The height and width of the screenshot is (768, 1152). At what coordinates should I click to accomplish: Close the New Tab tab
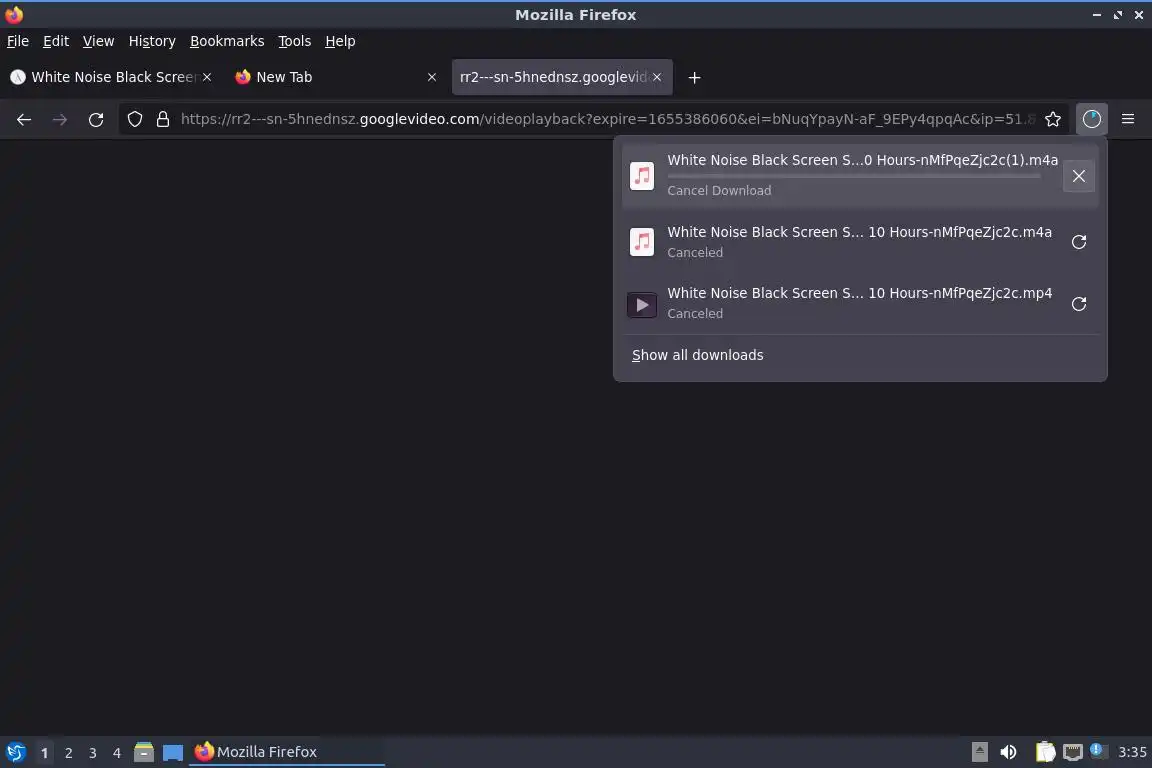[x=432, y=77]
